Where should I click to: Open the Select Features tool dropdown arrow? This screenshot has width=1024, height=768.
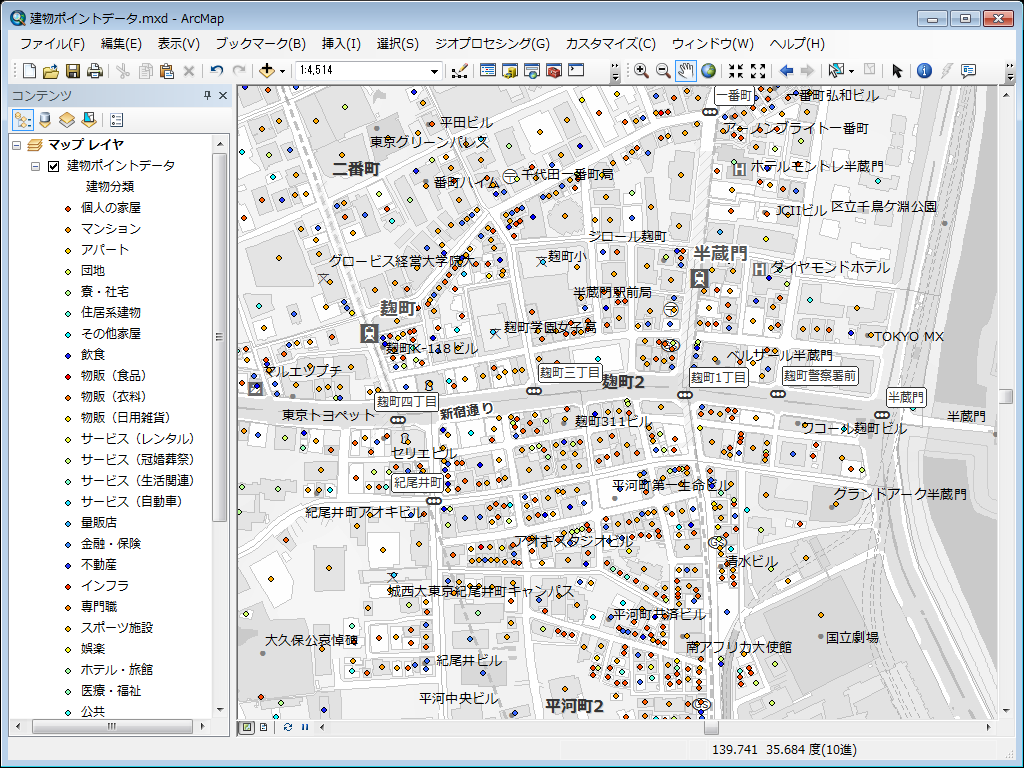pyautogui.click(x=851, y=71)
